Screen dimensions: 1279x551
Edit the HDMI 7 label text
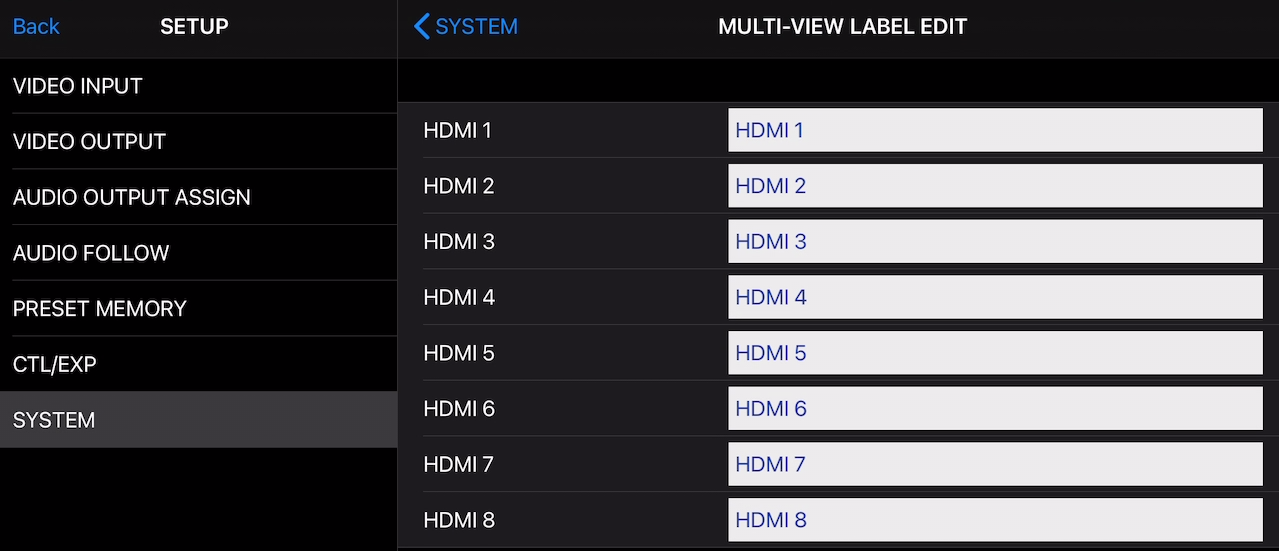[994, 464]
